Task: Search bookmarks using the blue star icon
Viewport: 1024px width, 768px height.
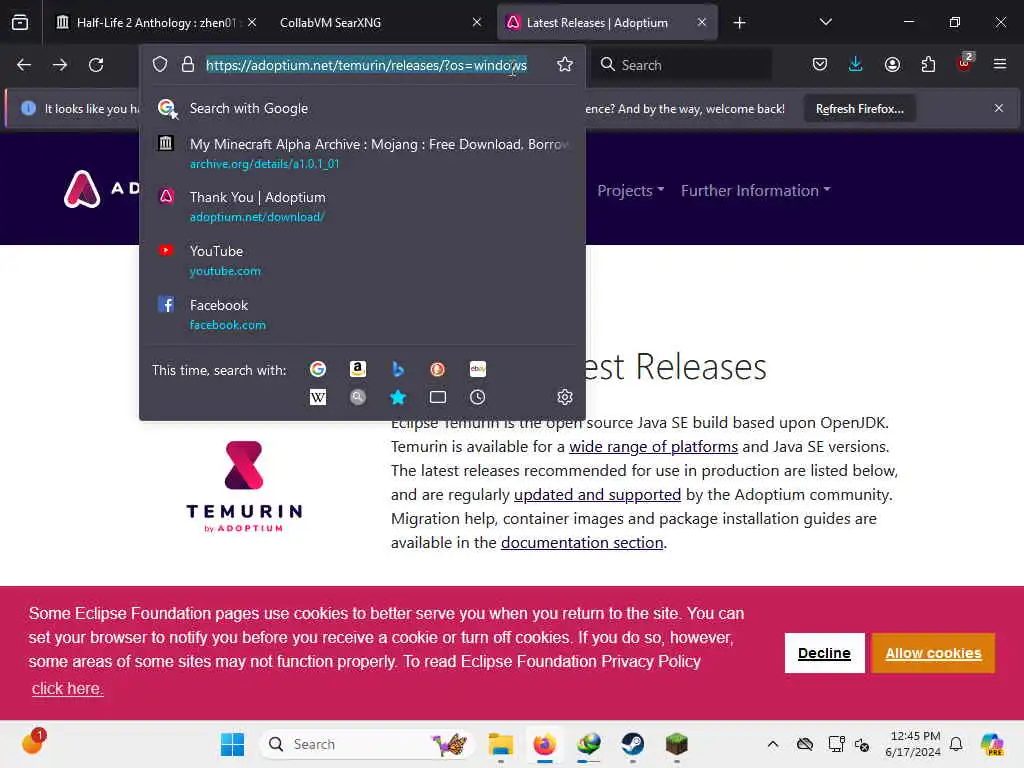Action: click(x=398, y=397)
